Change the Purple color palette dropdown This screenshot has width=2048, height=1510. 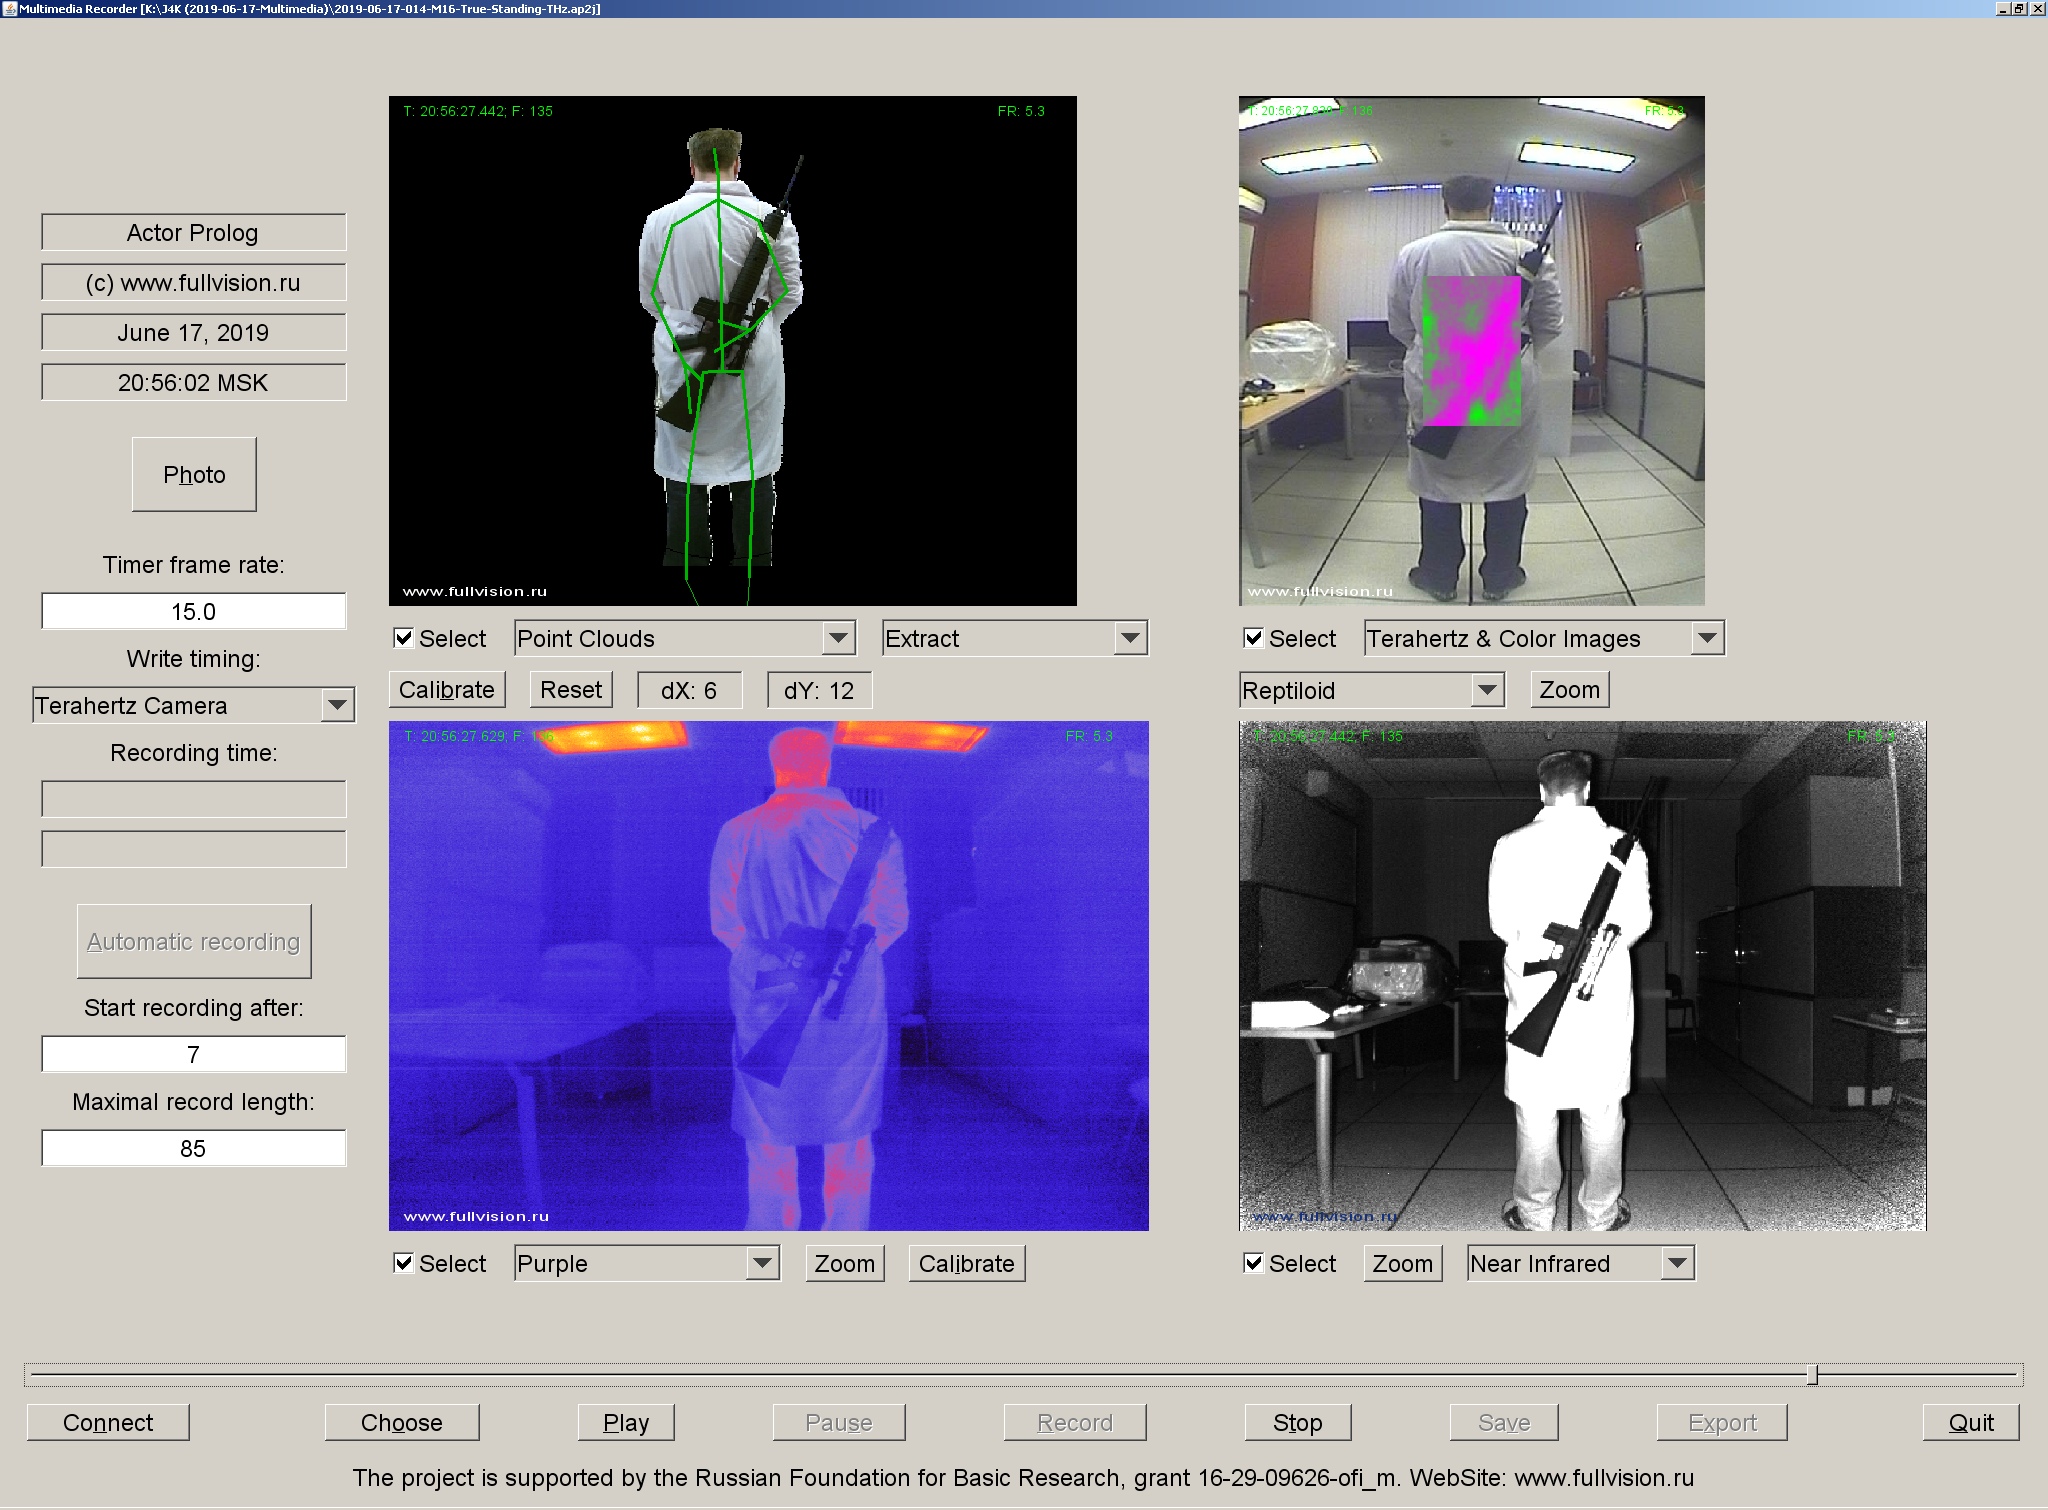(x=646, y=1263)
